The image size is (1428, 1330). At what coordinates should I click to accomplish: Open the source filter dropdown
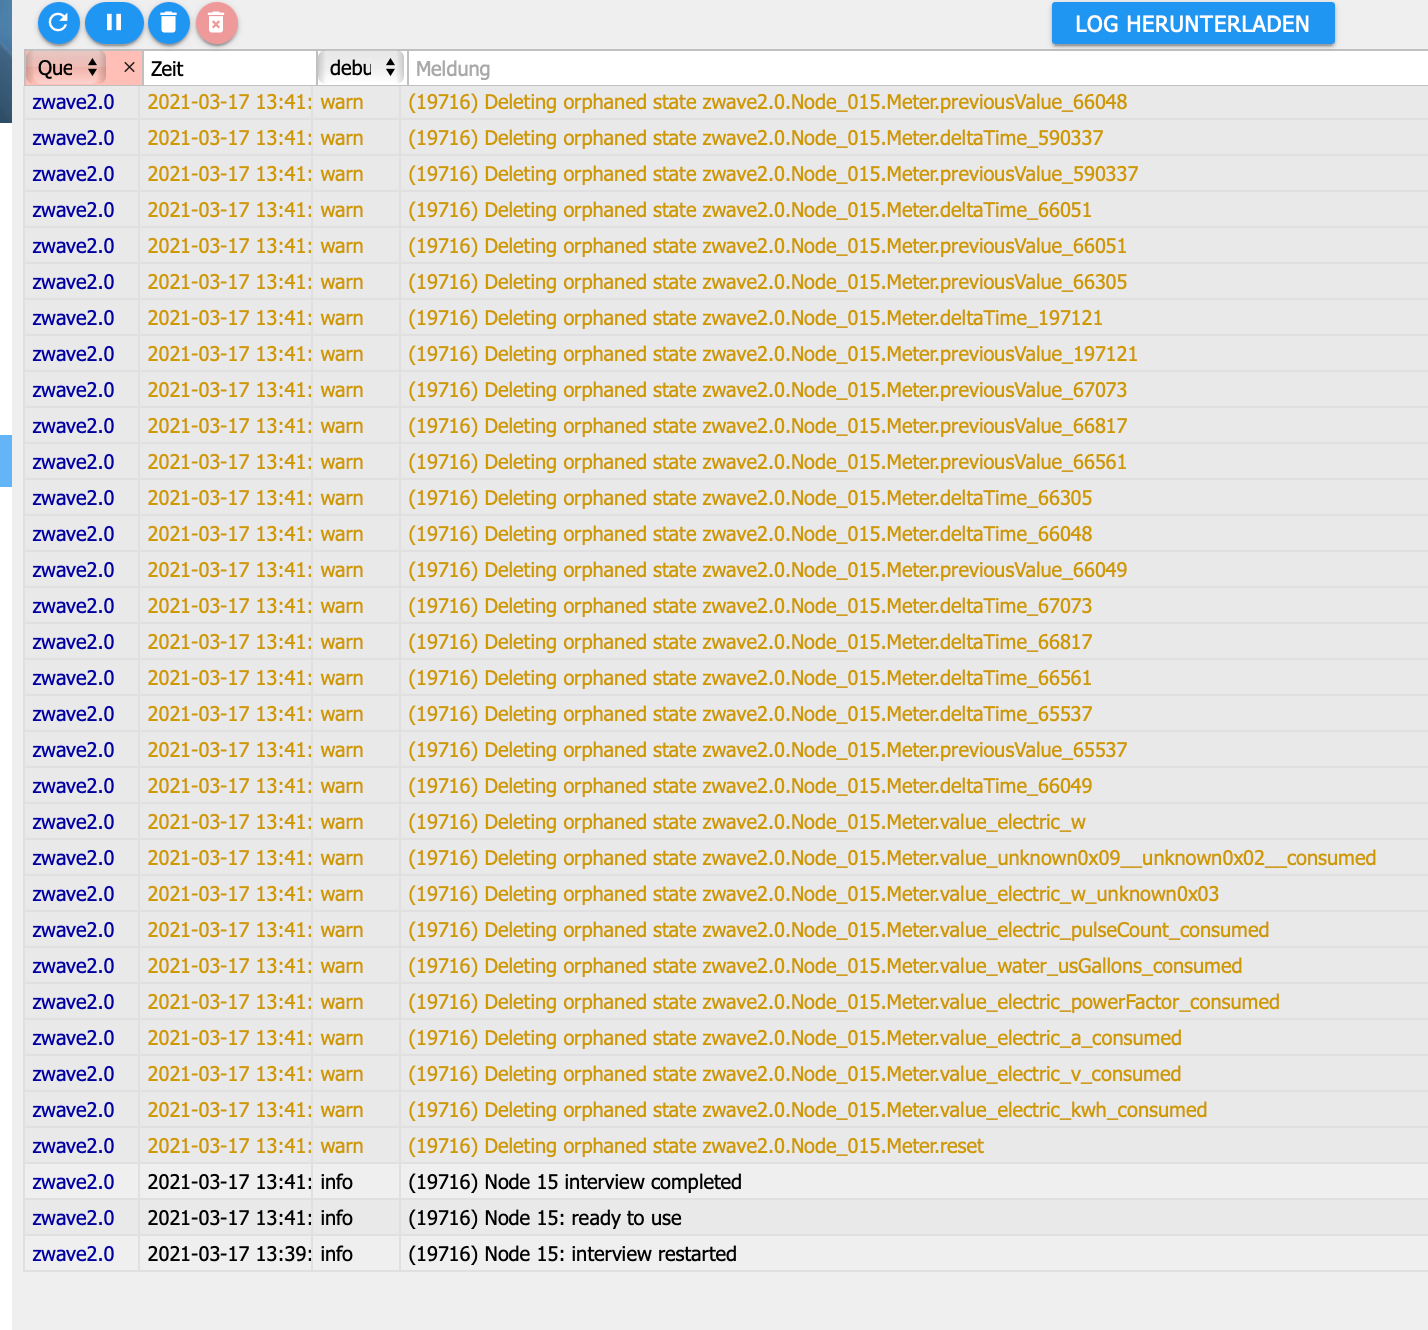(x=68, y=68)
